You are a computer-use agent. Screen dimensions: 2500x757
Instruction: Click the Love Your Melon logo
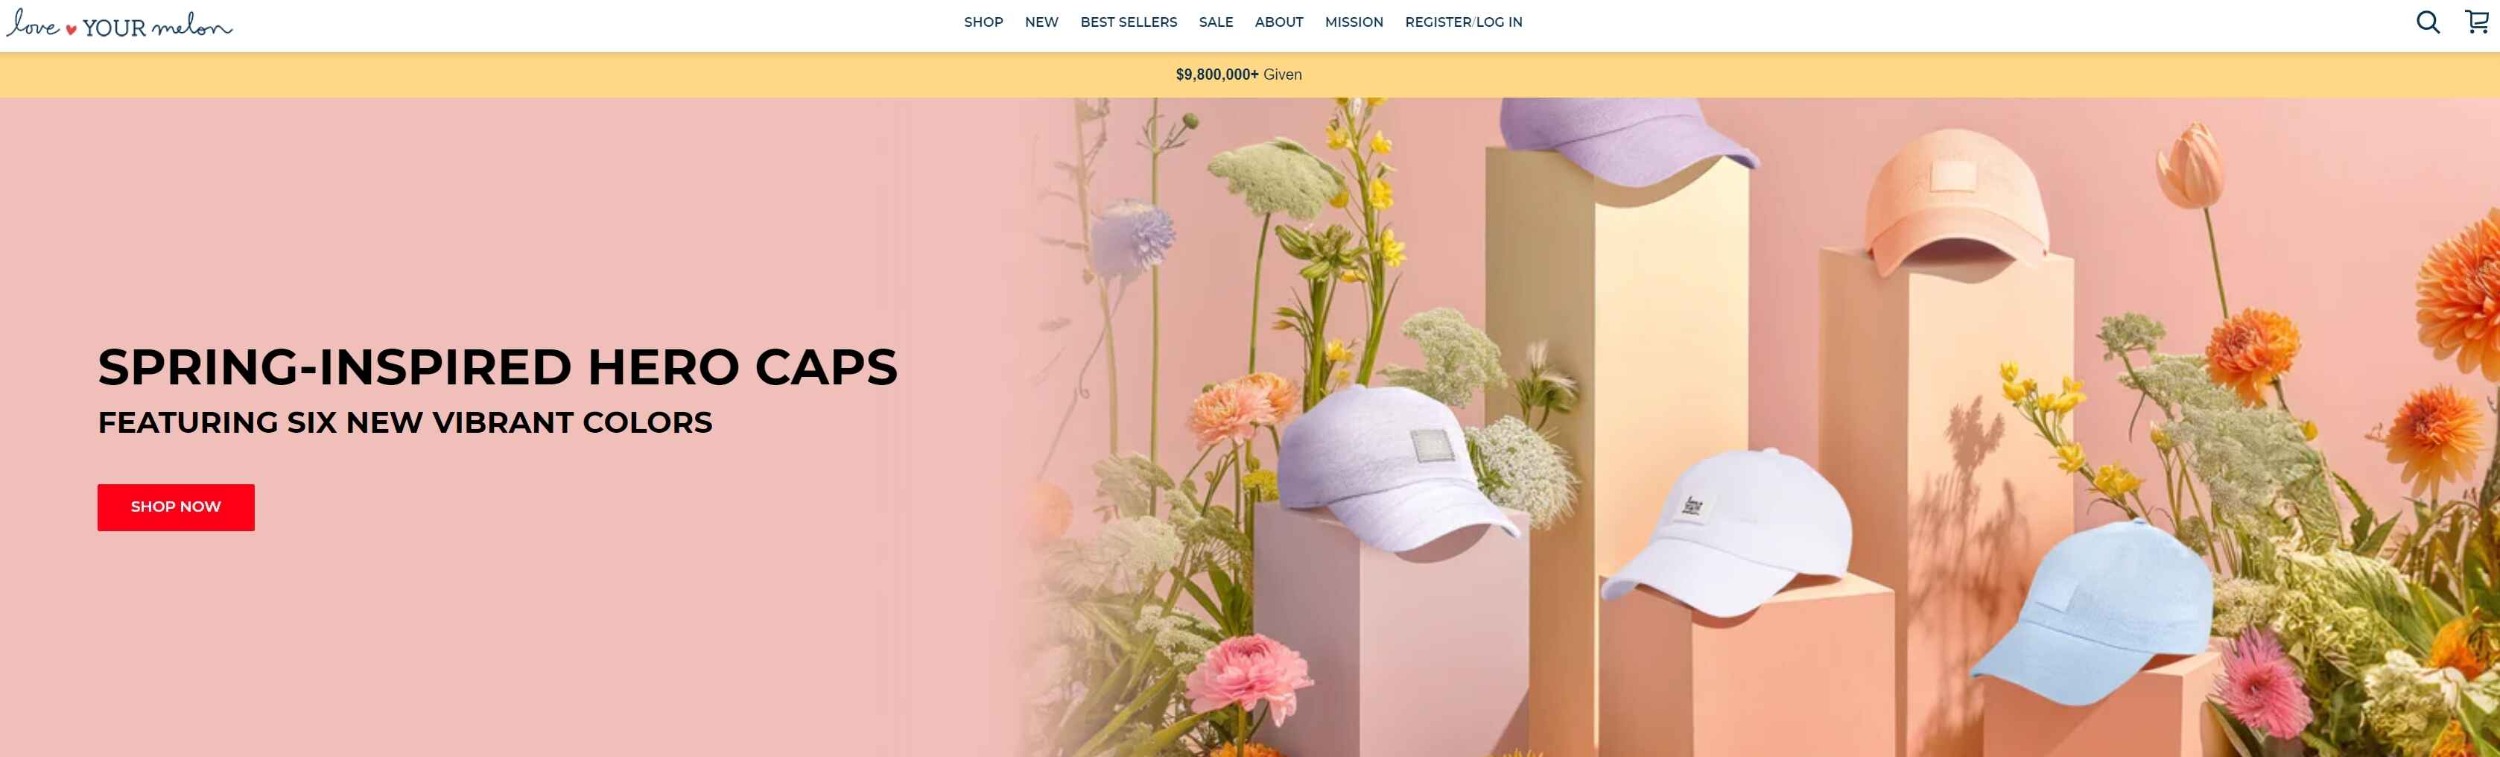119,23
